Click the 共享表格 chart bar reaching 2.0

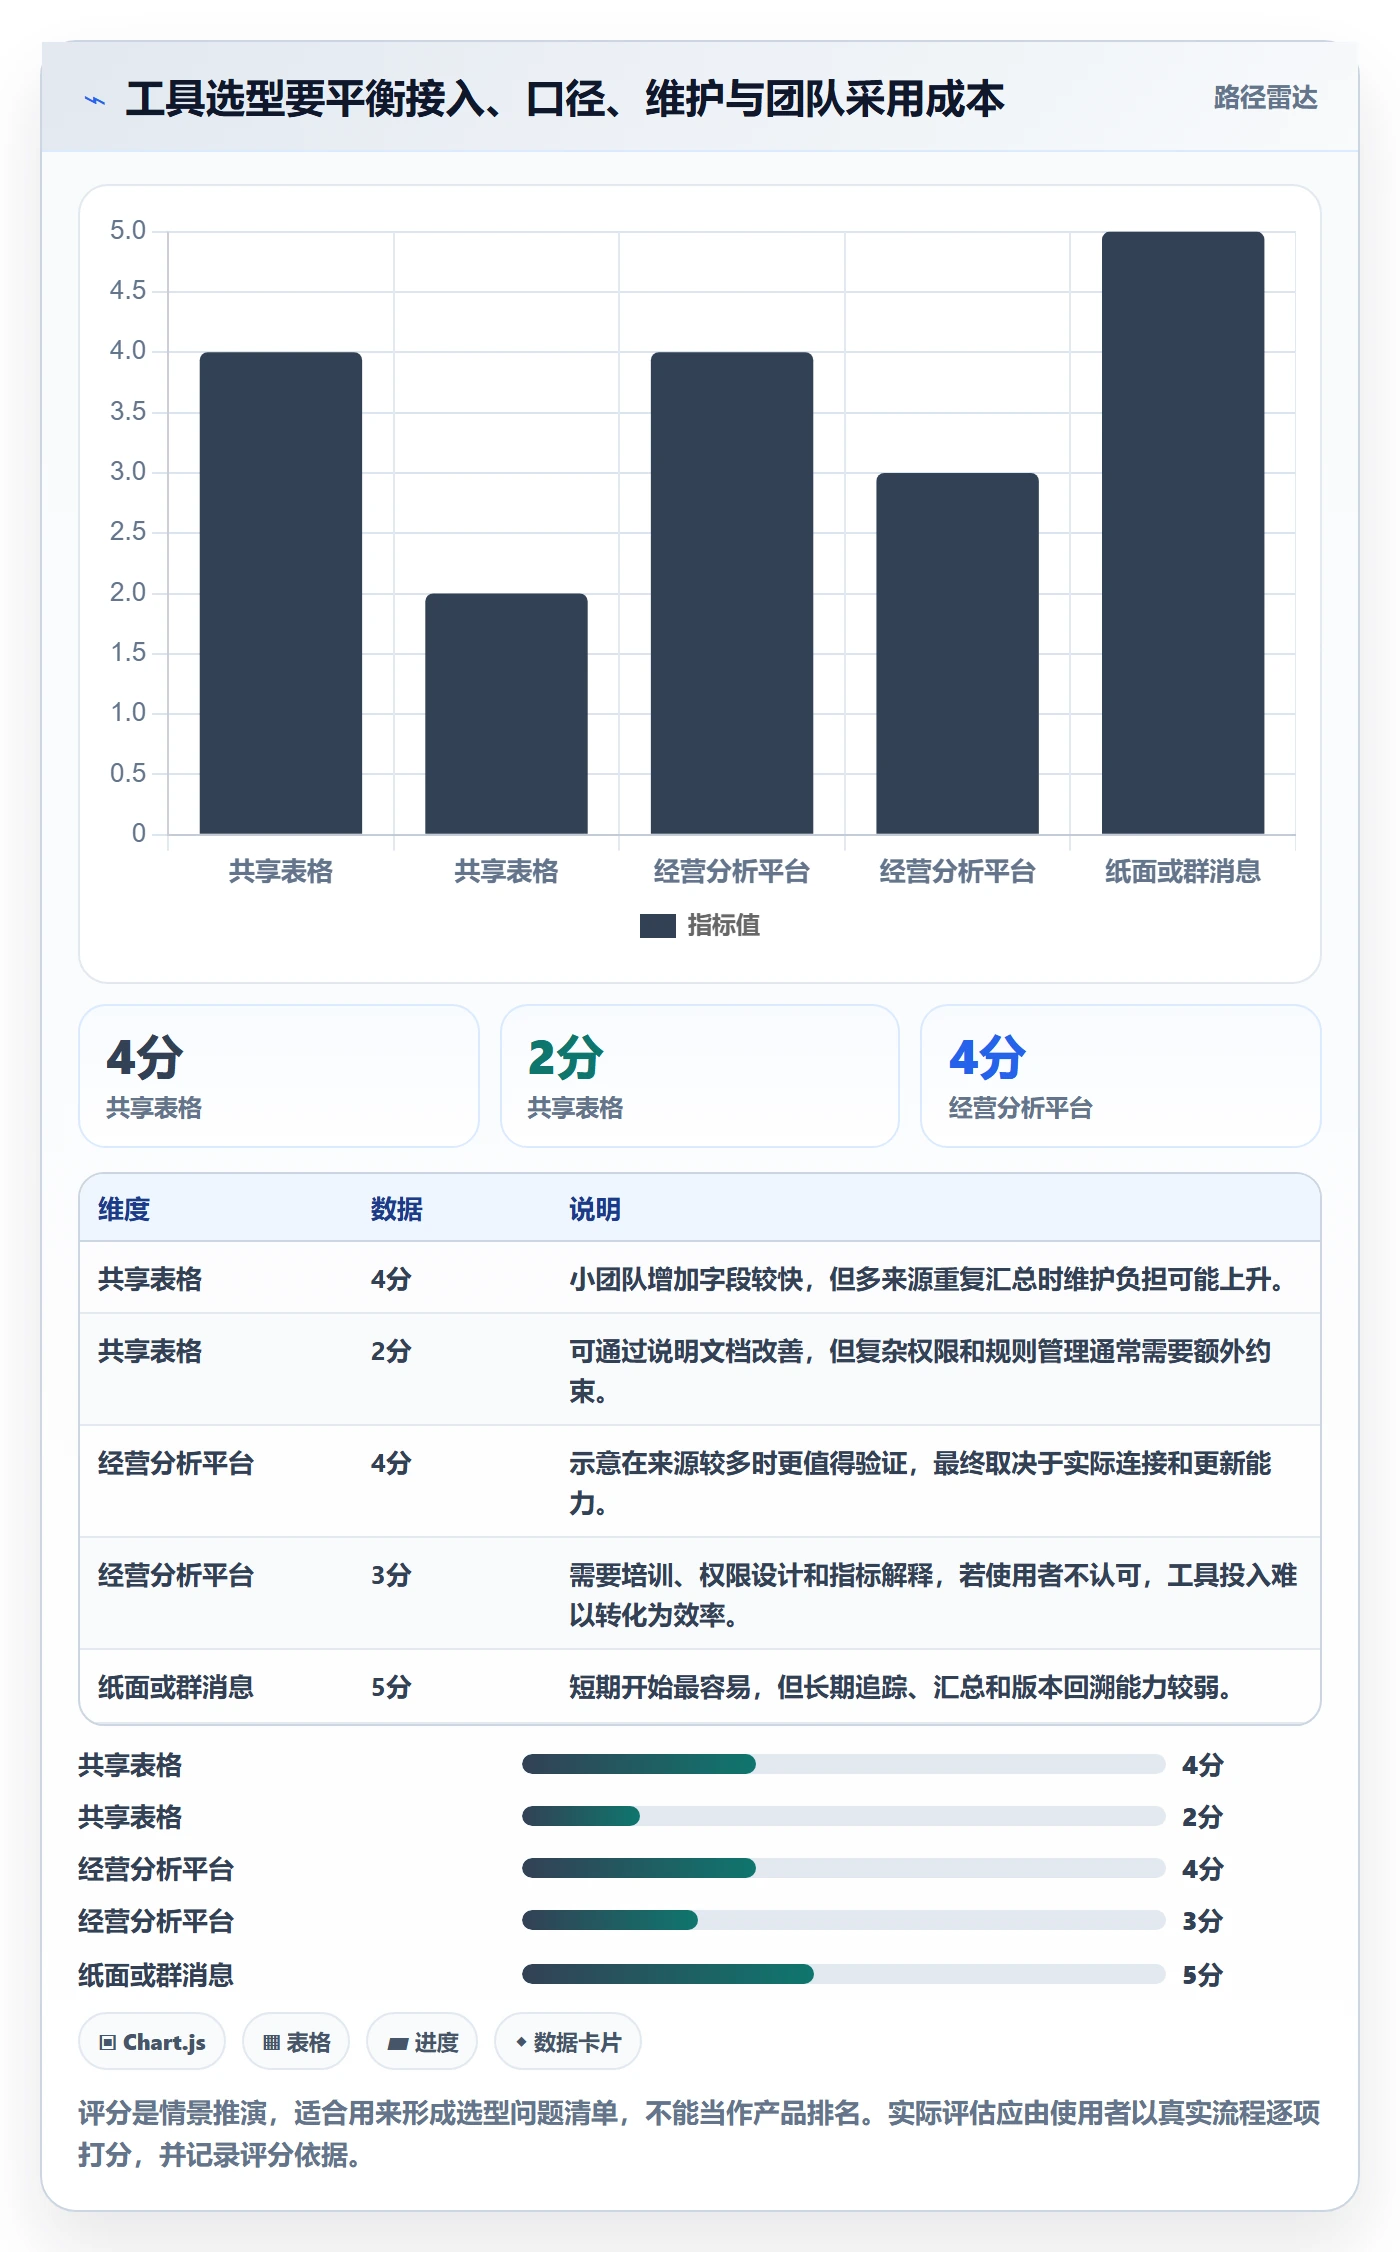pos(506,714)
